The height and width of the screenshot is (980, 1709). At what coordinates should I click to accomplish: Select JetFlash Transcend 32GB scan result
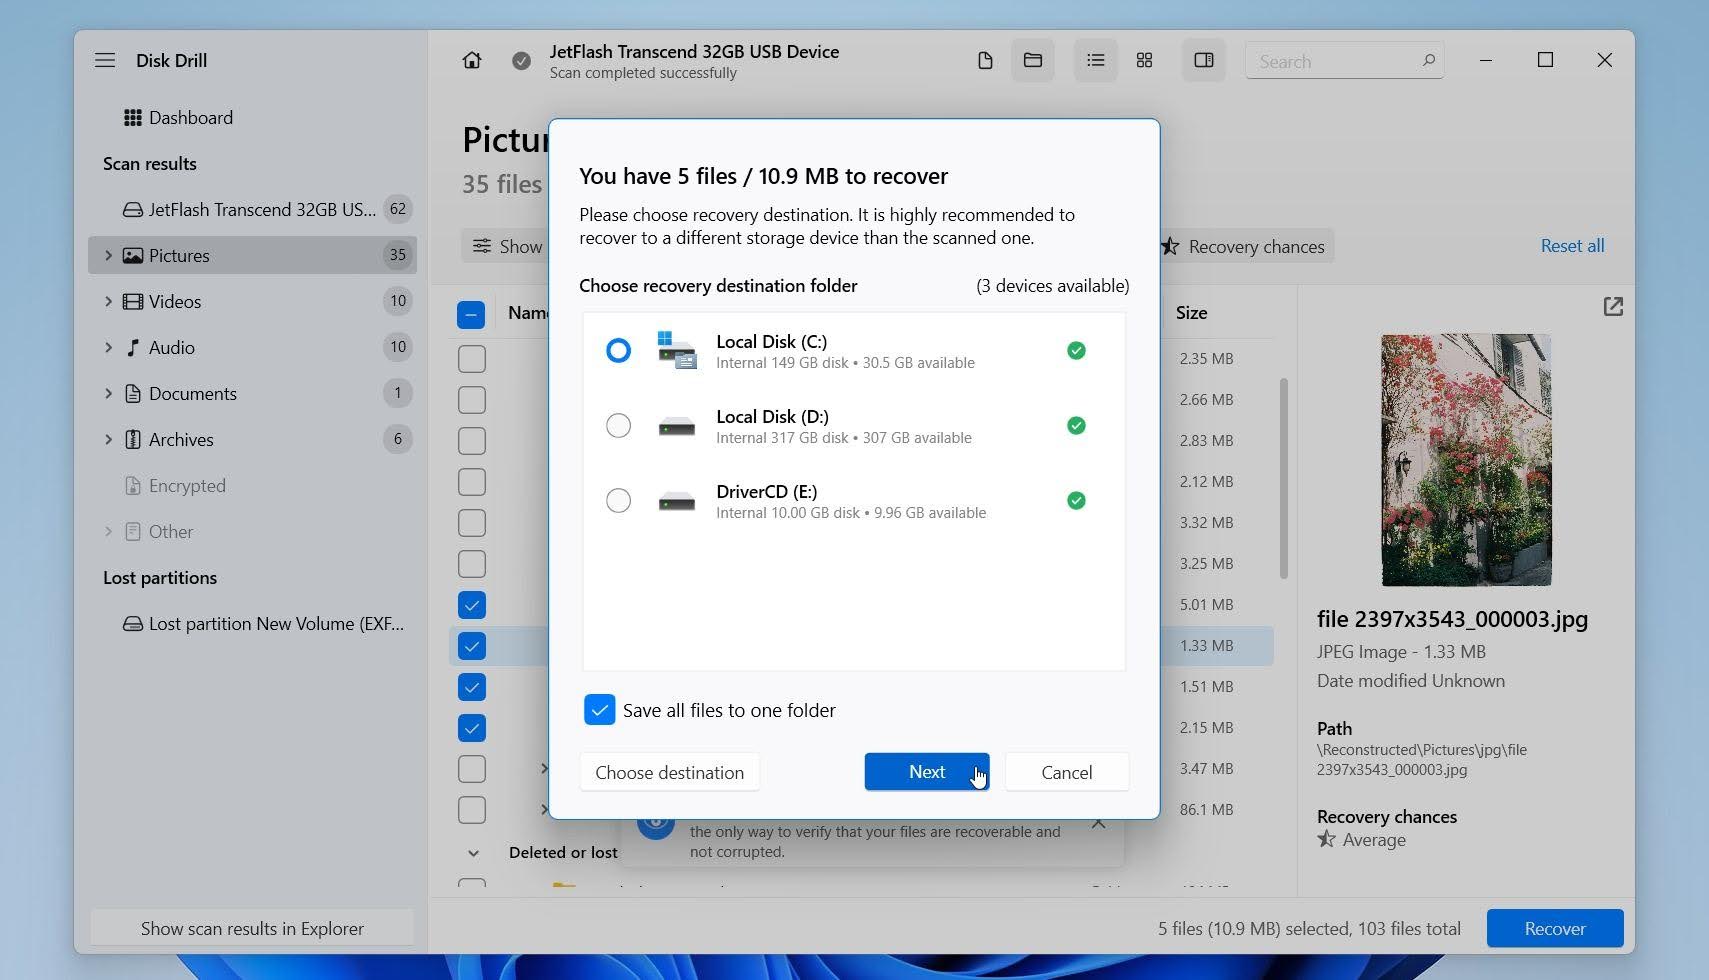tap(252, 209)
